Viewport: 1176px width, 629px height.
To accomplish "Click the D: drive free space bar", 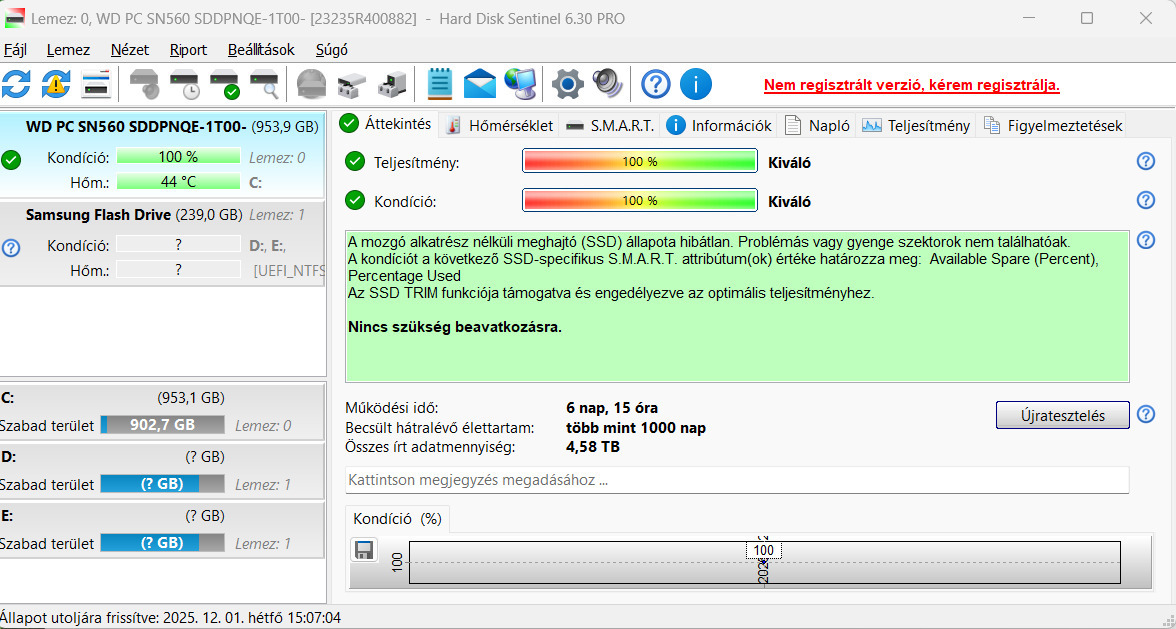I will 163,484.
